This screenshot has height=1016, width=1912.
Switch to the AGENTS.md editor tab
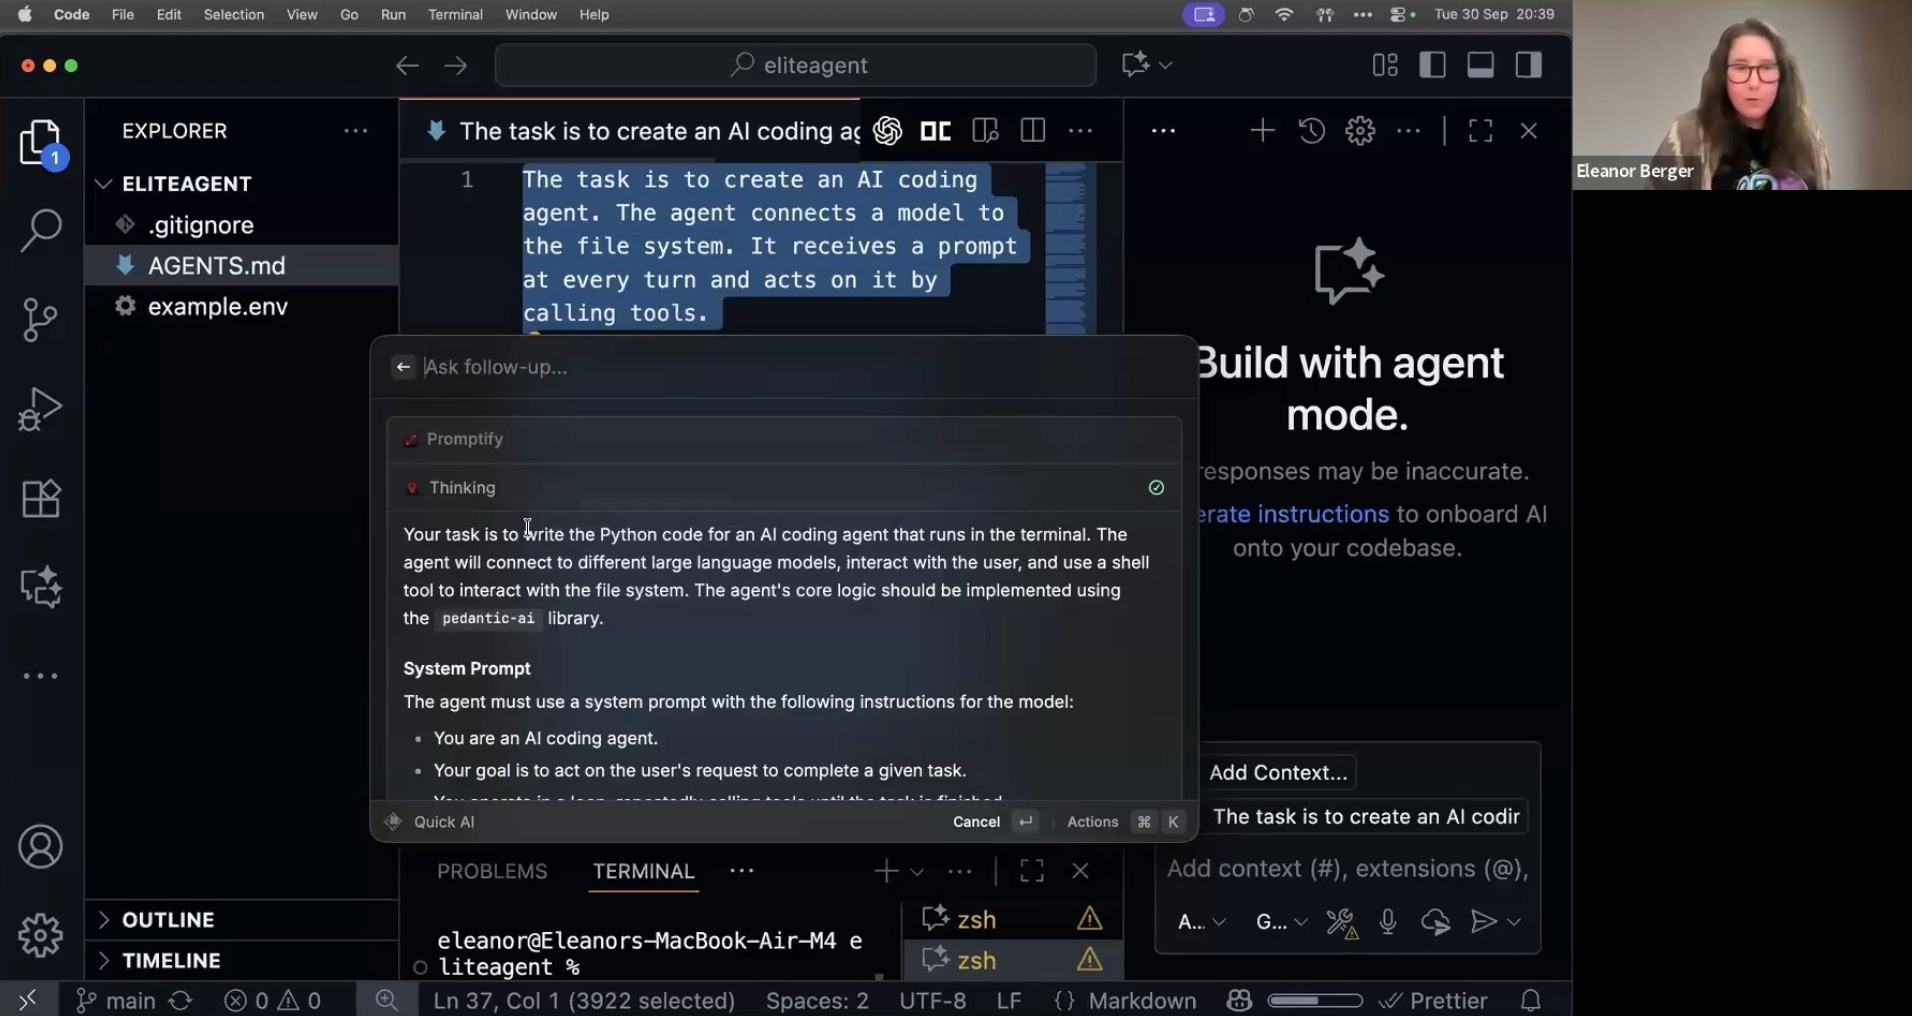640,131
